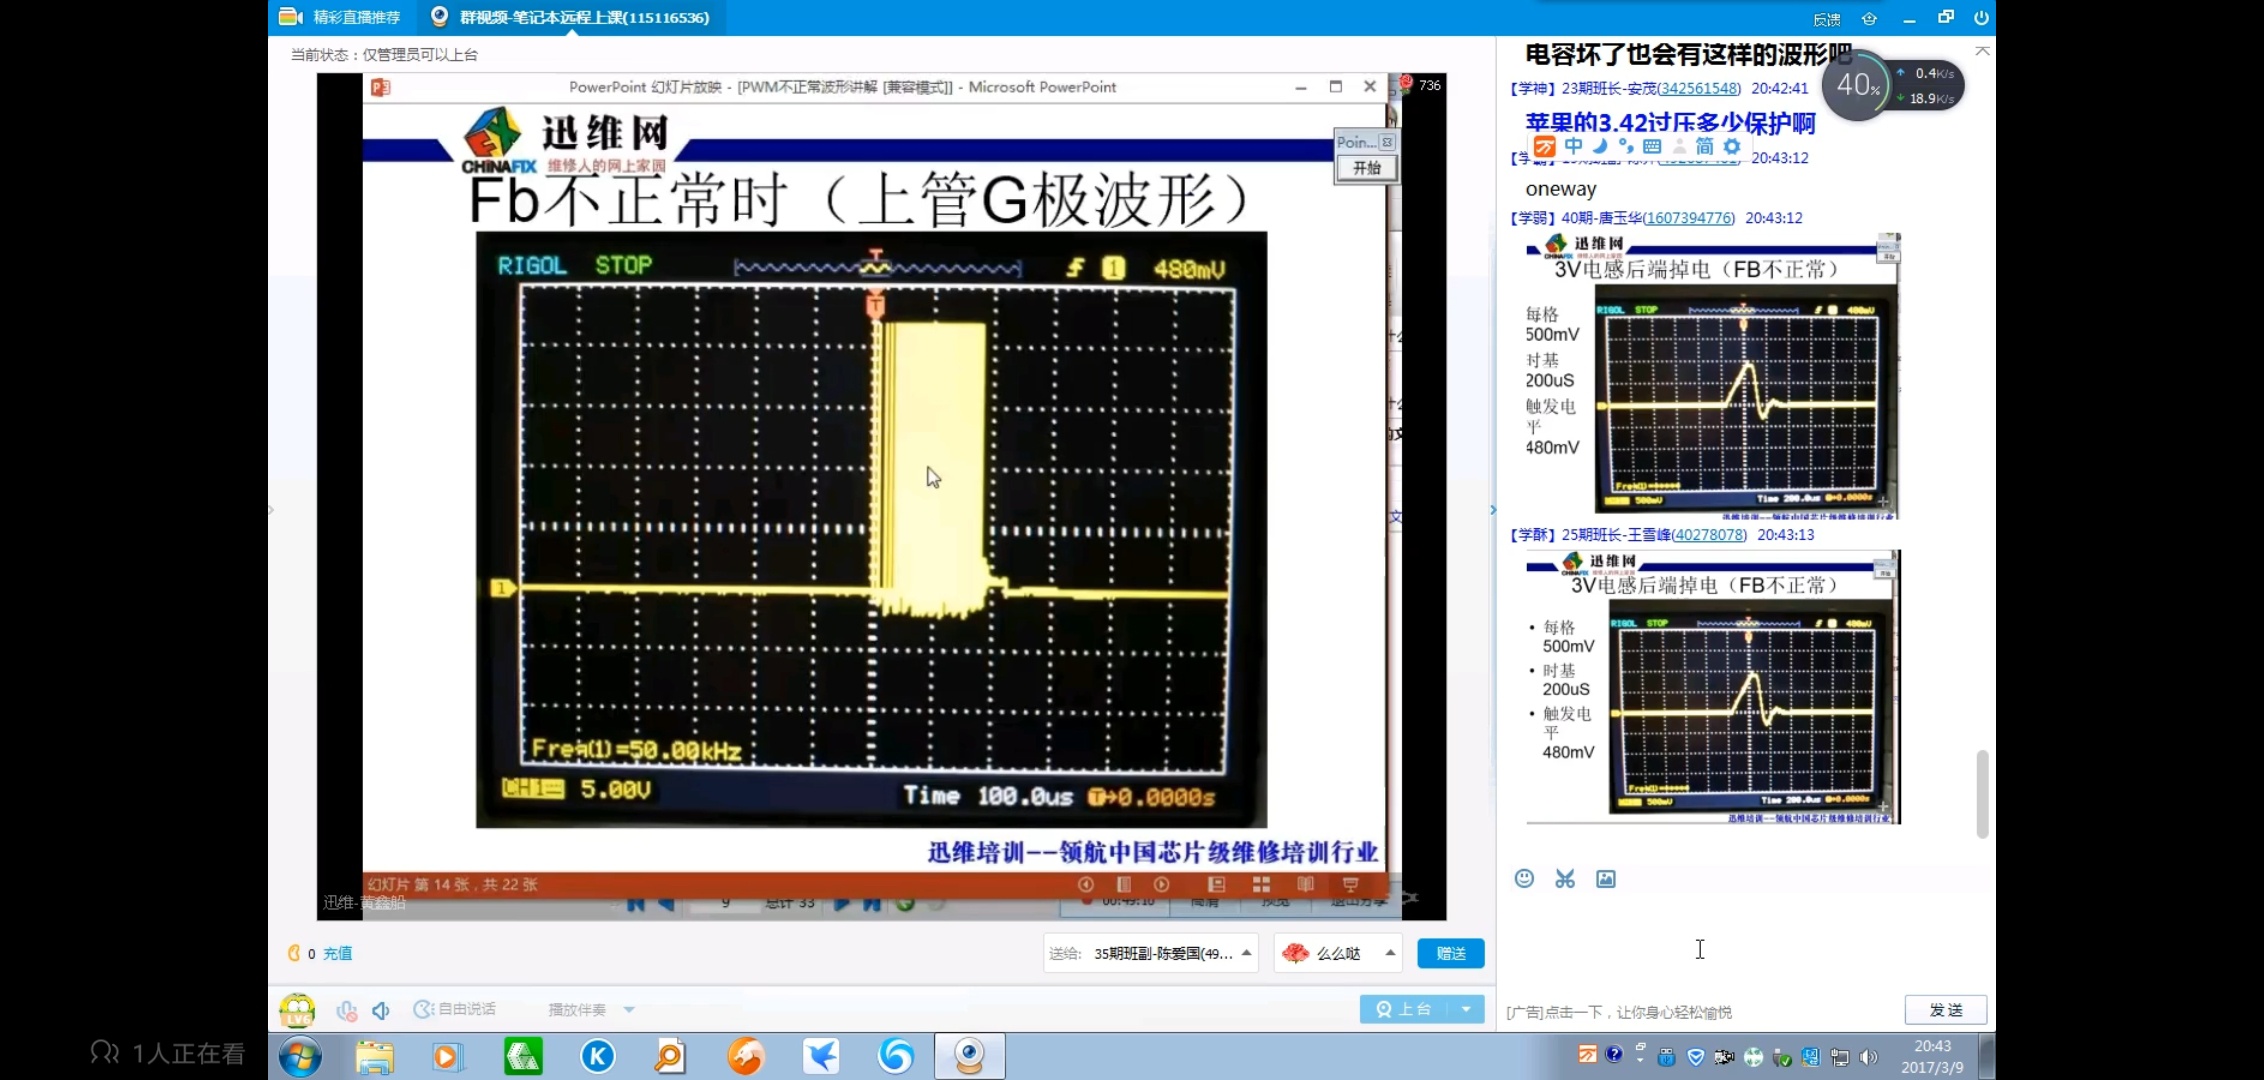Click the 充值 recharge link
Viewport: 2264px width, 1080px height.
pos(337,954)
